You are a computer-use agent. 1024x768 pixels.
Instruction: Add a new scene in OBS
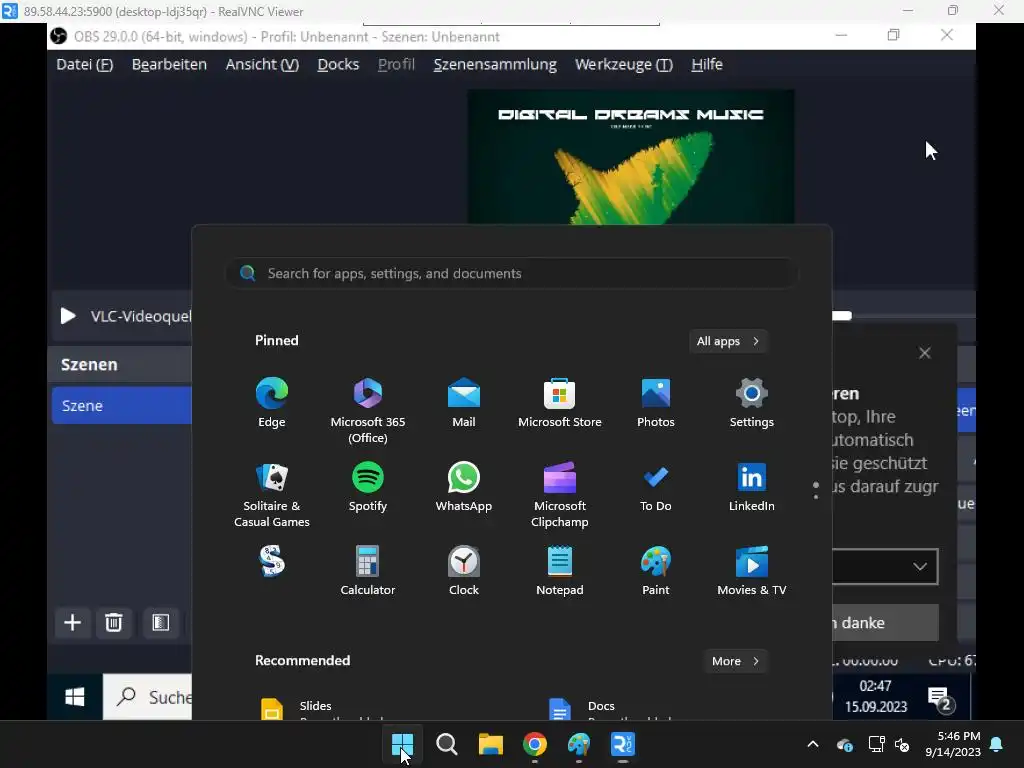pyautogui.click(x=72, y=622)
